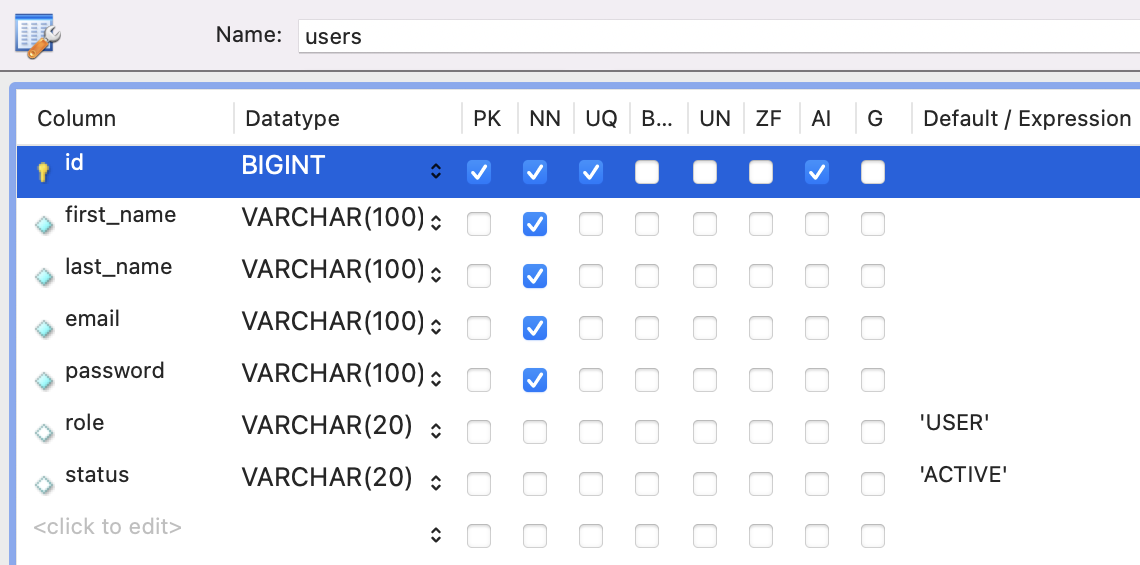Click the AI column header
The image size is (1140, 565).
point(821,119)
